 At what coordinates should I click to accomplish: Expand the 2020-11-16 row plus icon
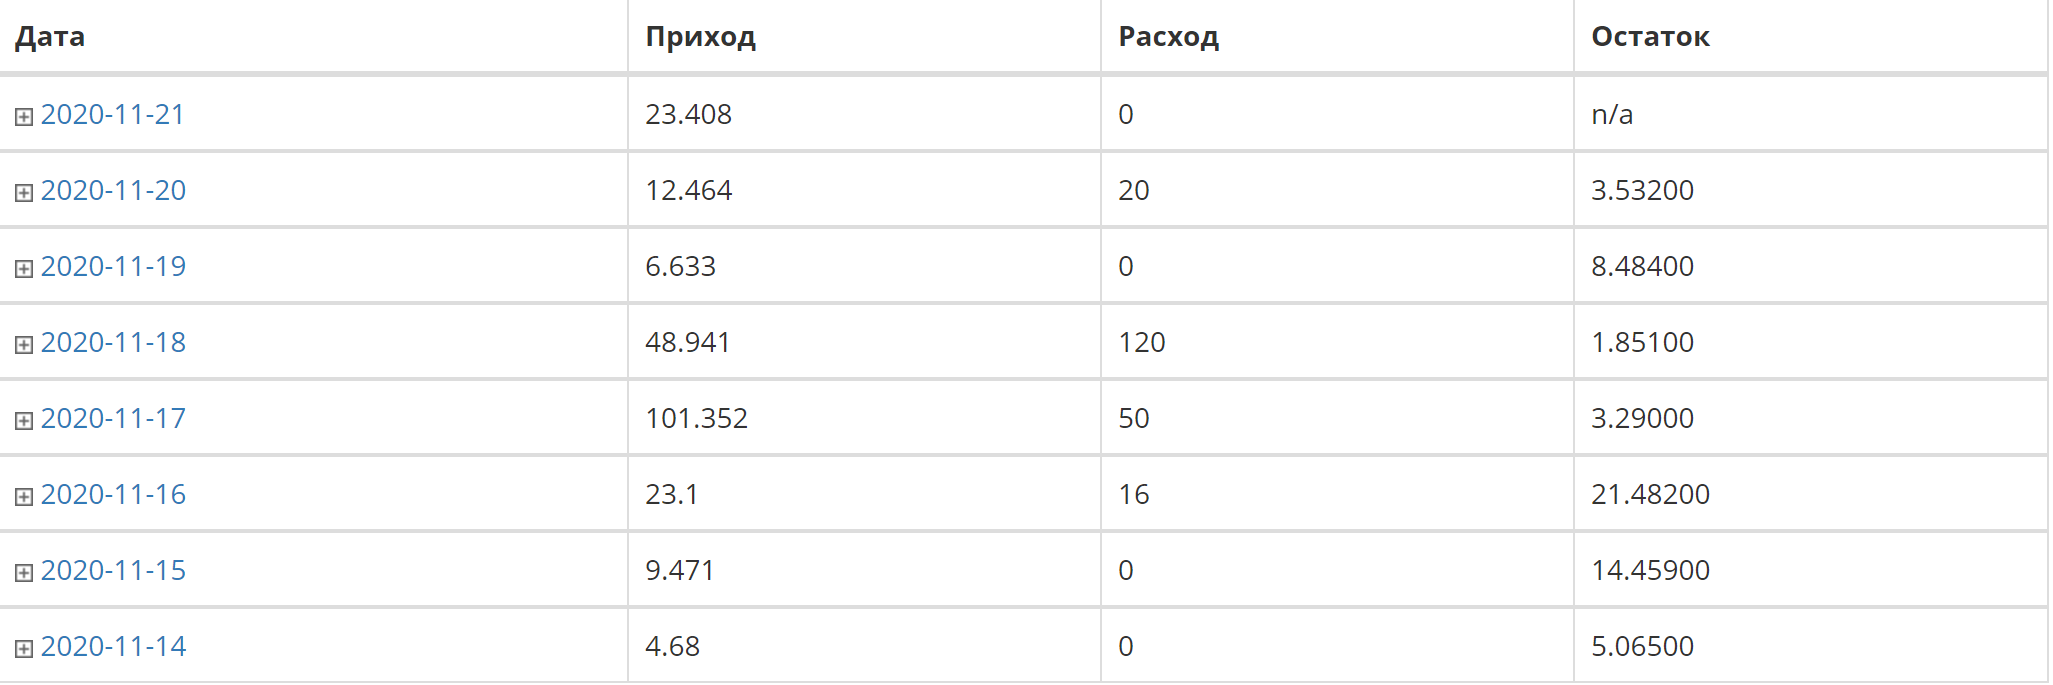point(24,497)
